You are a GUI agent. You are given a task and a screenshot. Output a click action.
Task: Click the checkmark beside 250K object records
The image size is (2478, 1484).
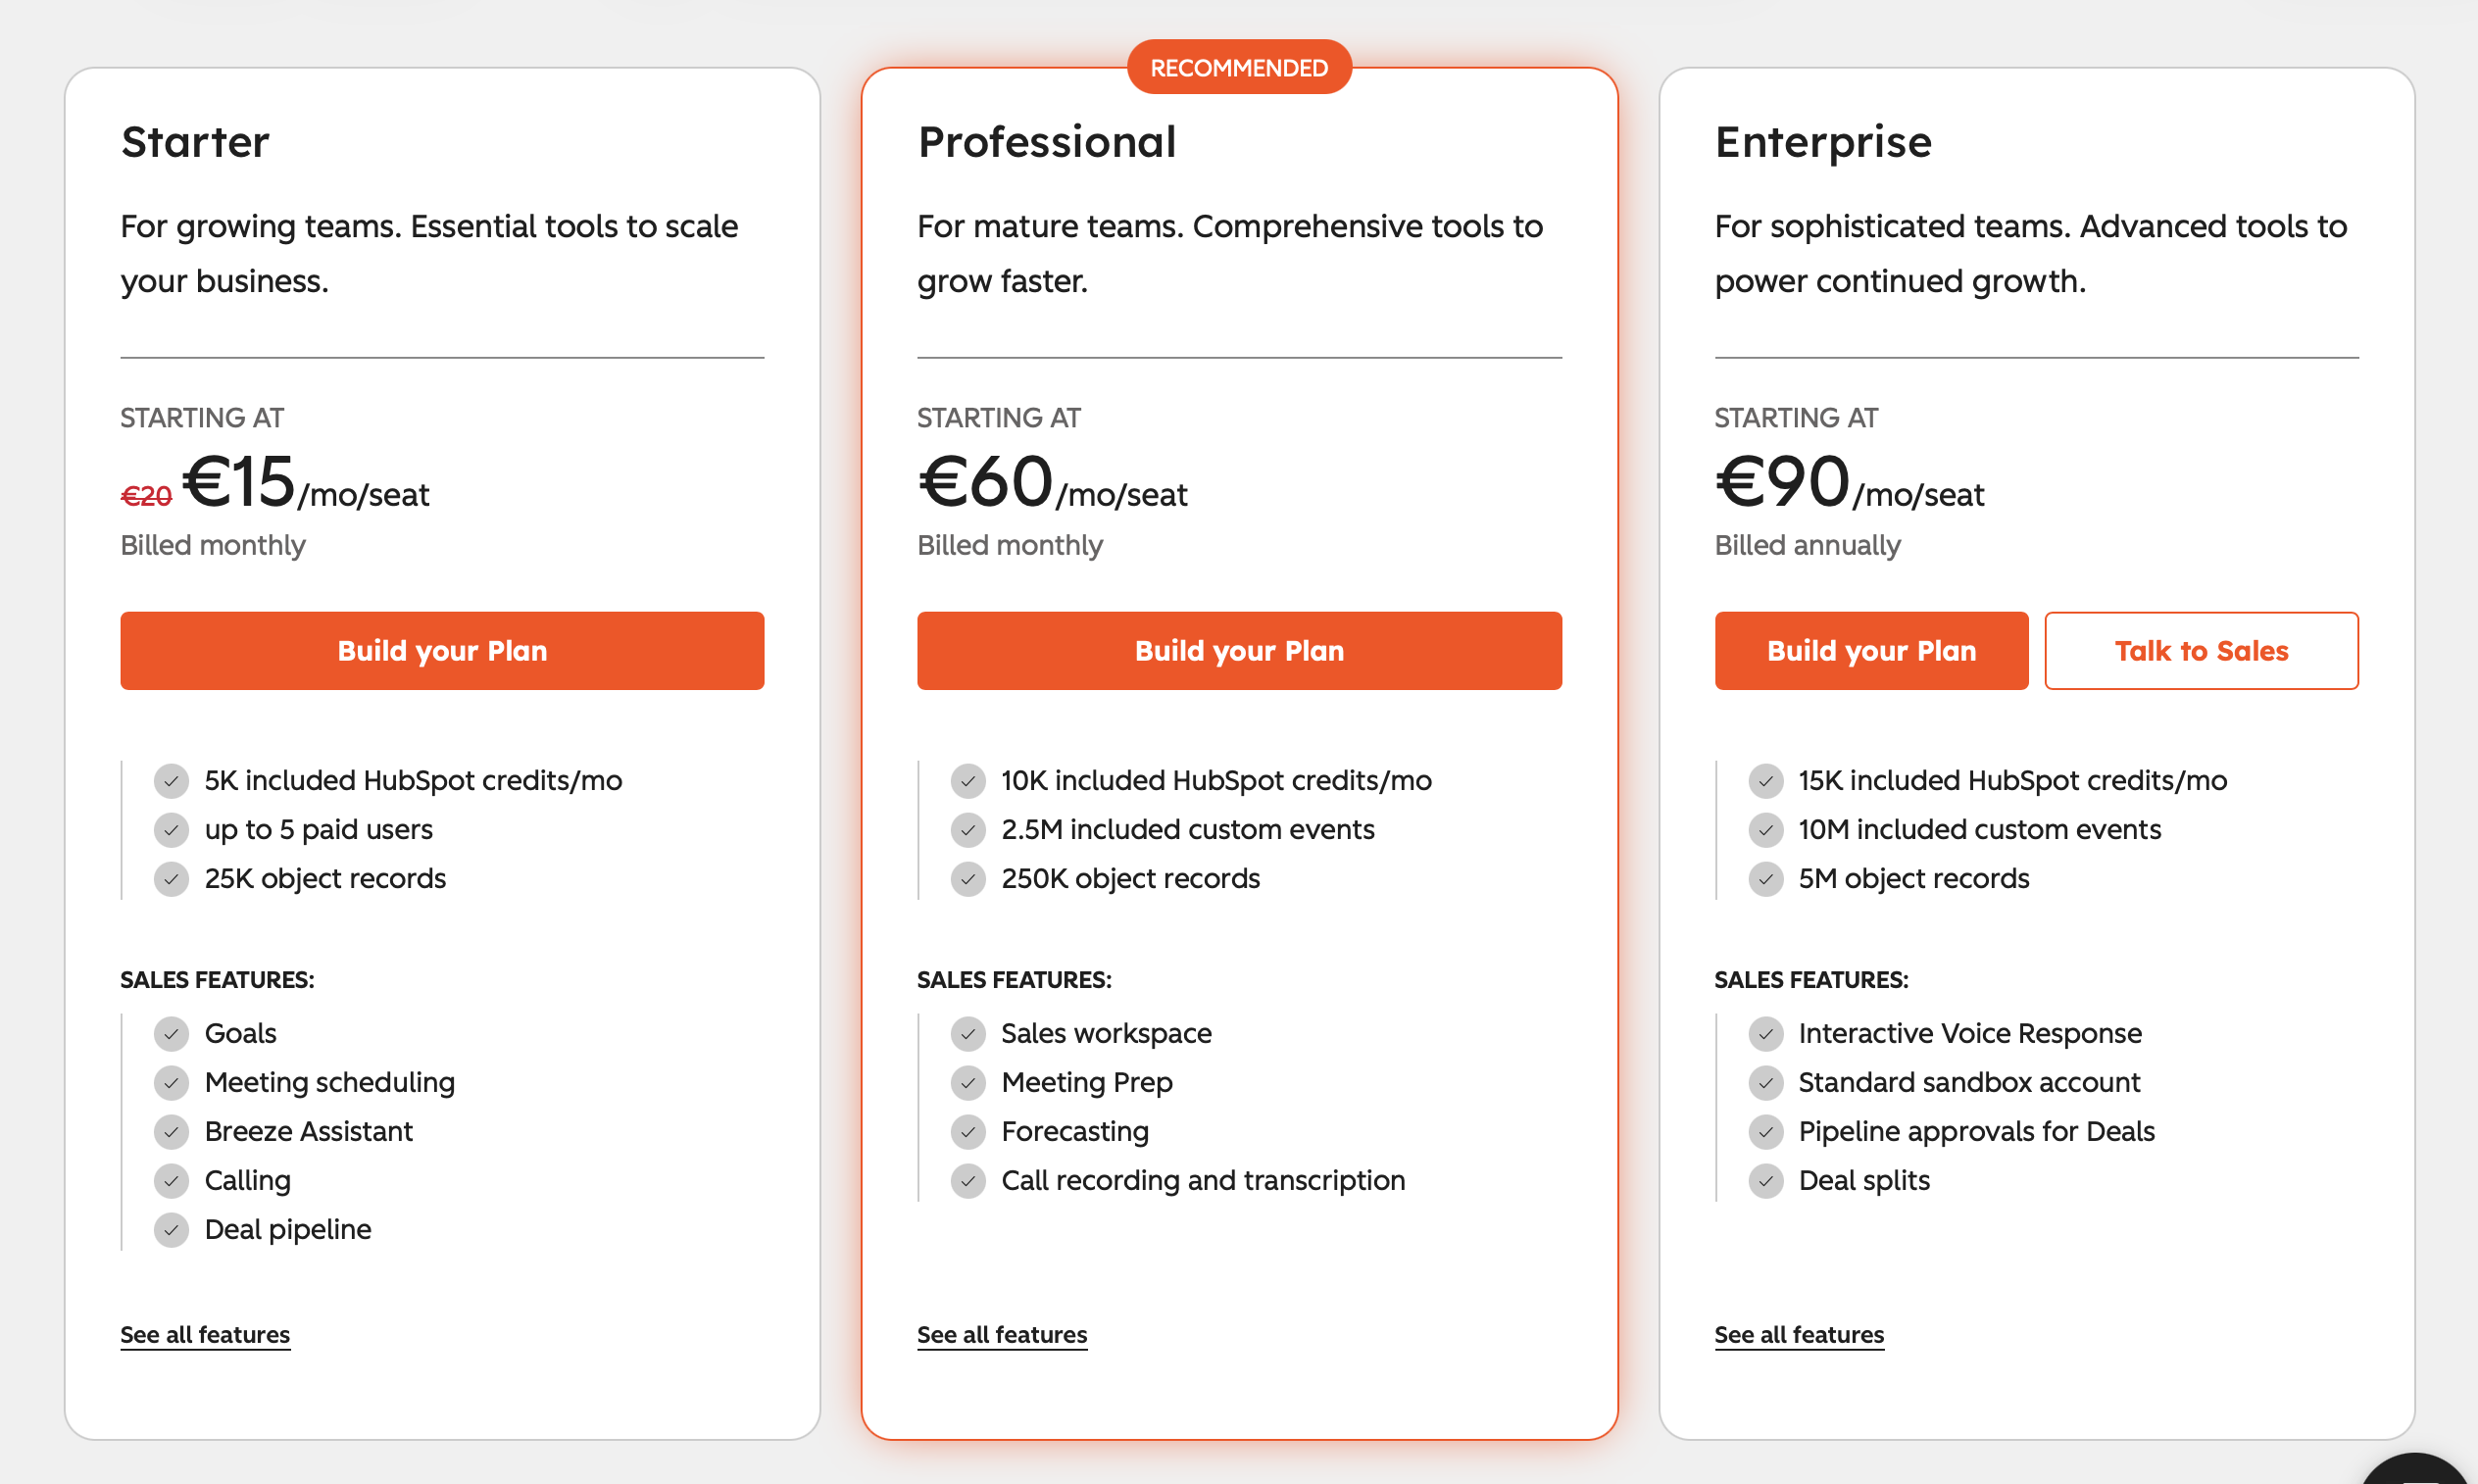pos(968,879)
